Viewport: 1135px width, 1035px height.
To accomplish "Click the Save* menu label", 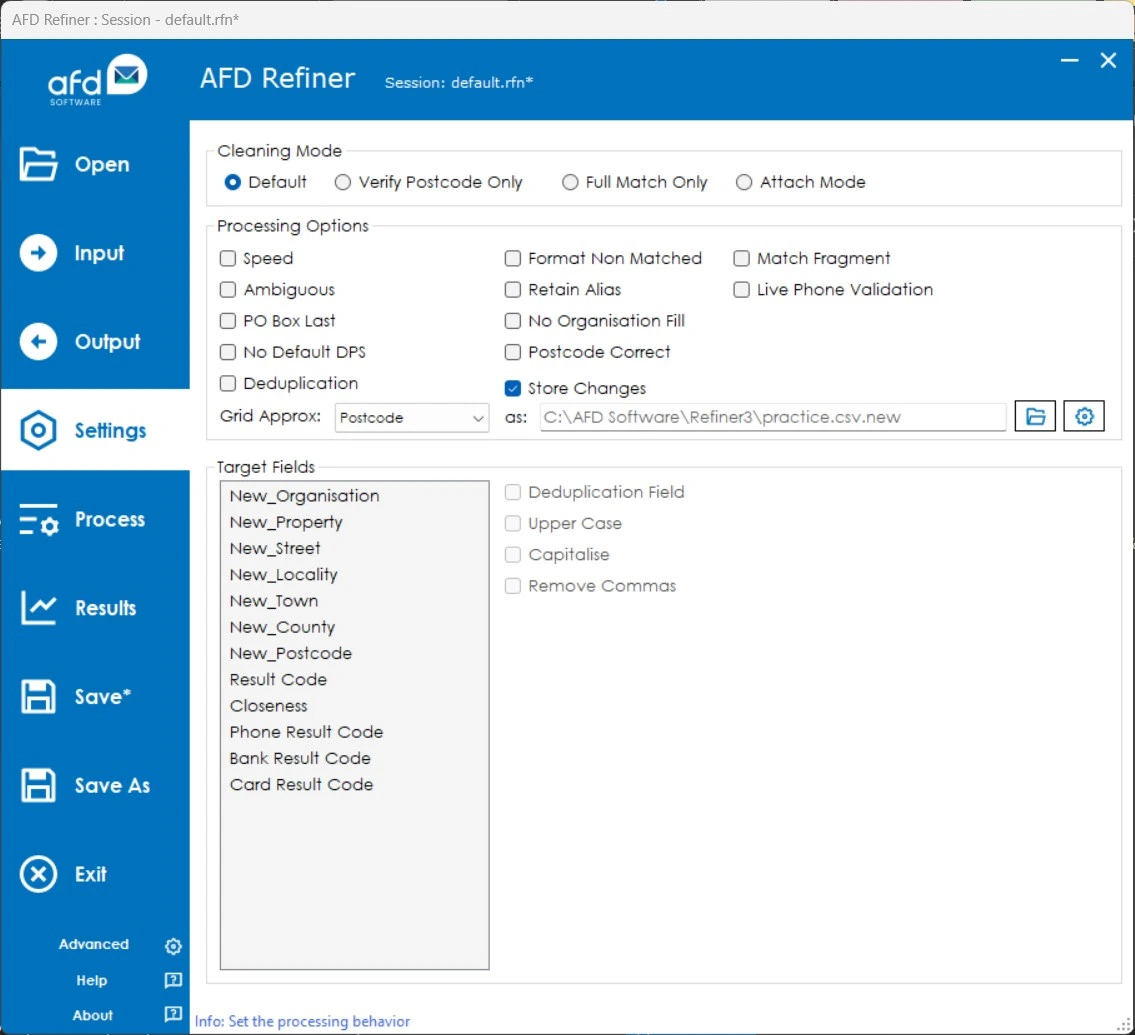I will pos(103,697).
